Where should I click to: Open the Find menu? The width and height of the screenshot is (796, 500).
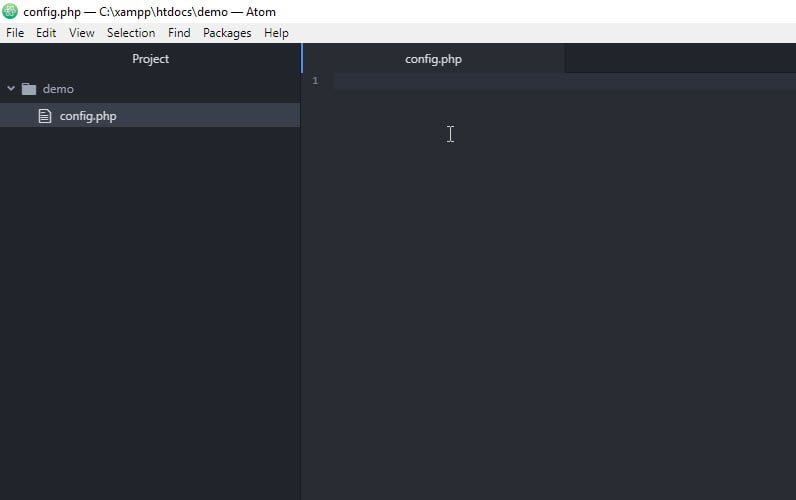click(x=179, y=33)
